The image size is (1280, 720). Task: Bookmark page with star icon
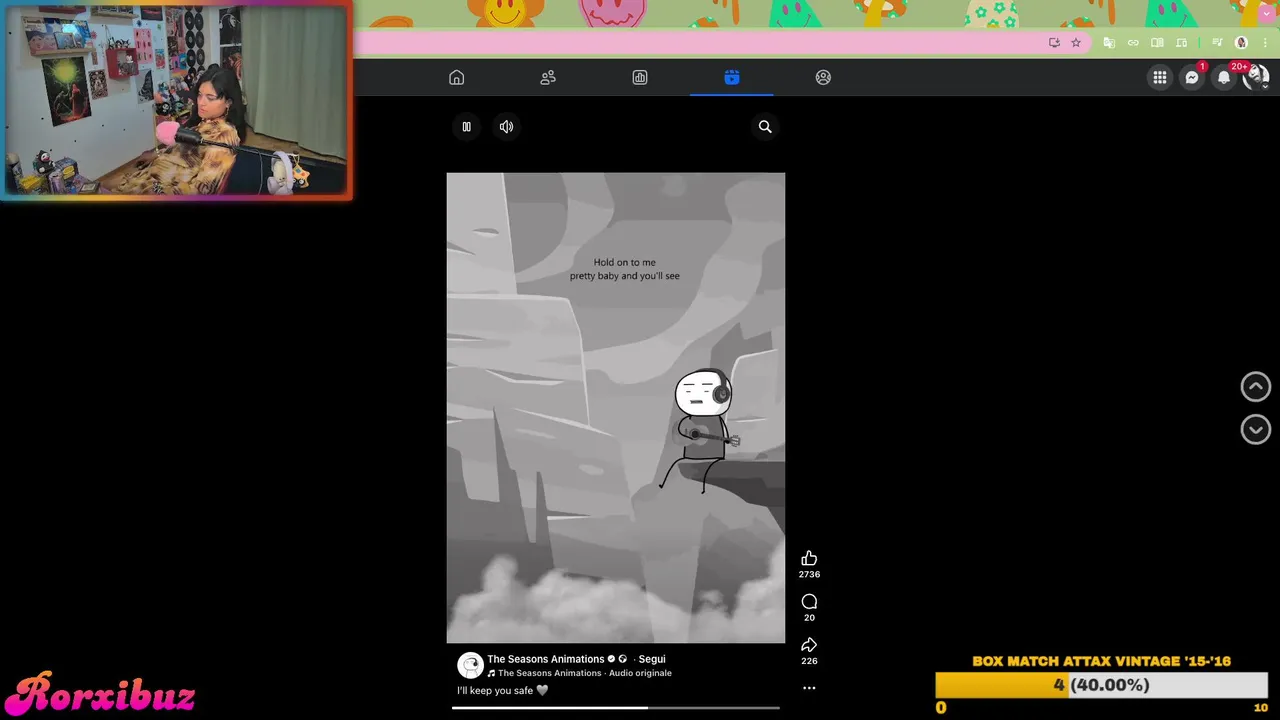point(1076,43)
